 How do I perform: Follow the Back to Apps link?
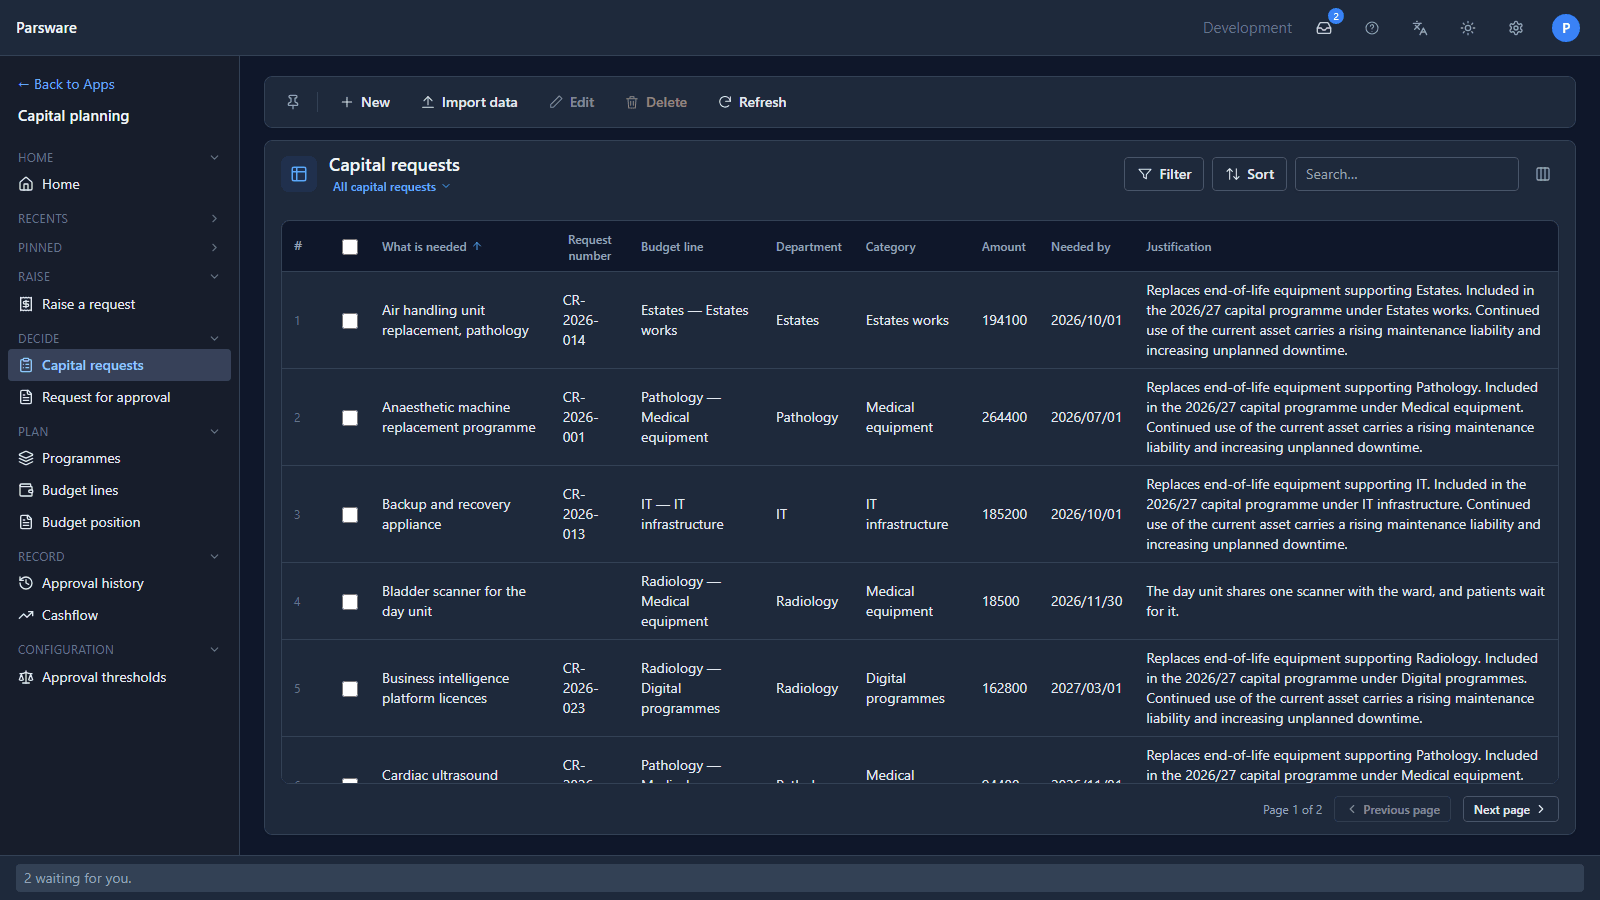[66, 84]
